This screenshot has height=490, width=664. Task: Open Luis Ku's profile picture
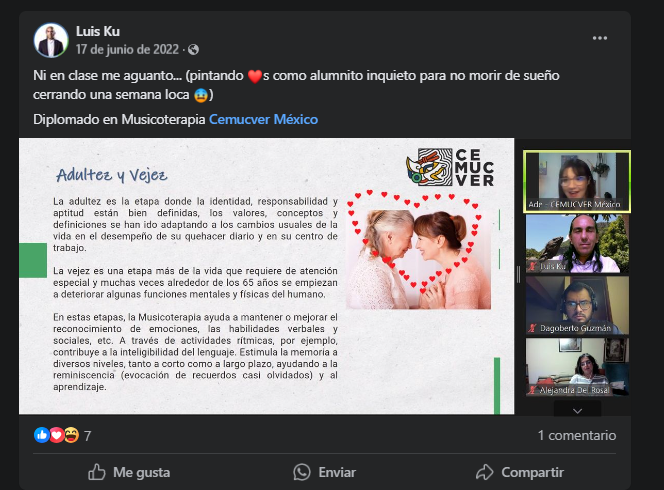[51, 40]
